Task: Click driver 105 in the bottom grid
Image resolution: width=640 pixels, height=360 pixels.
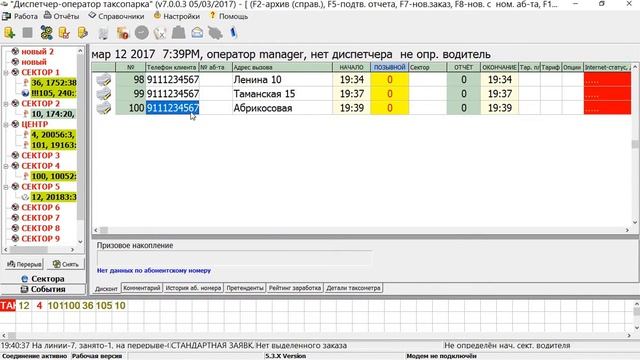Action: tap(104, 306)
